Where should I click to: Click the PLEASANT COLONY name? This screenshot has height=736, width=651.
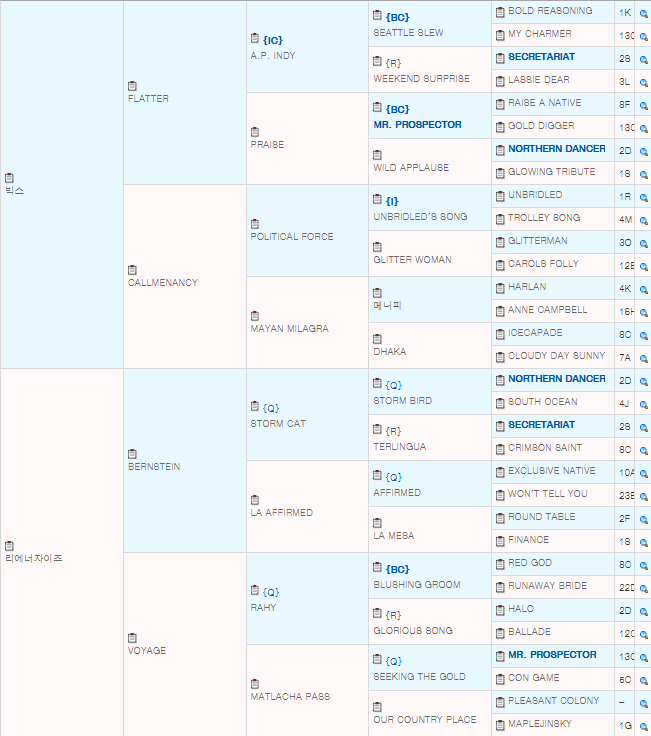[553, 701]
